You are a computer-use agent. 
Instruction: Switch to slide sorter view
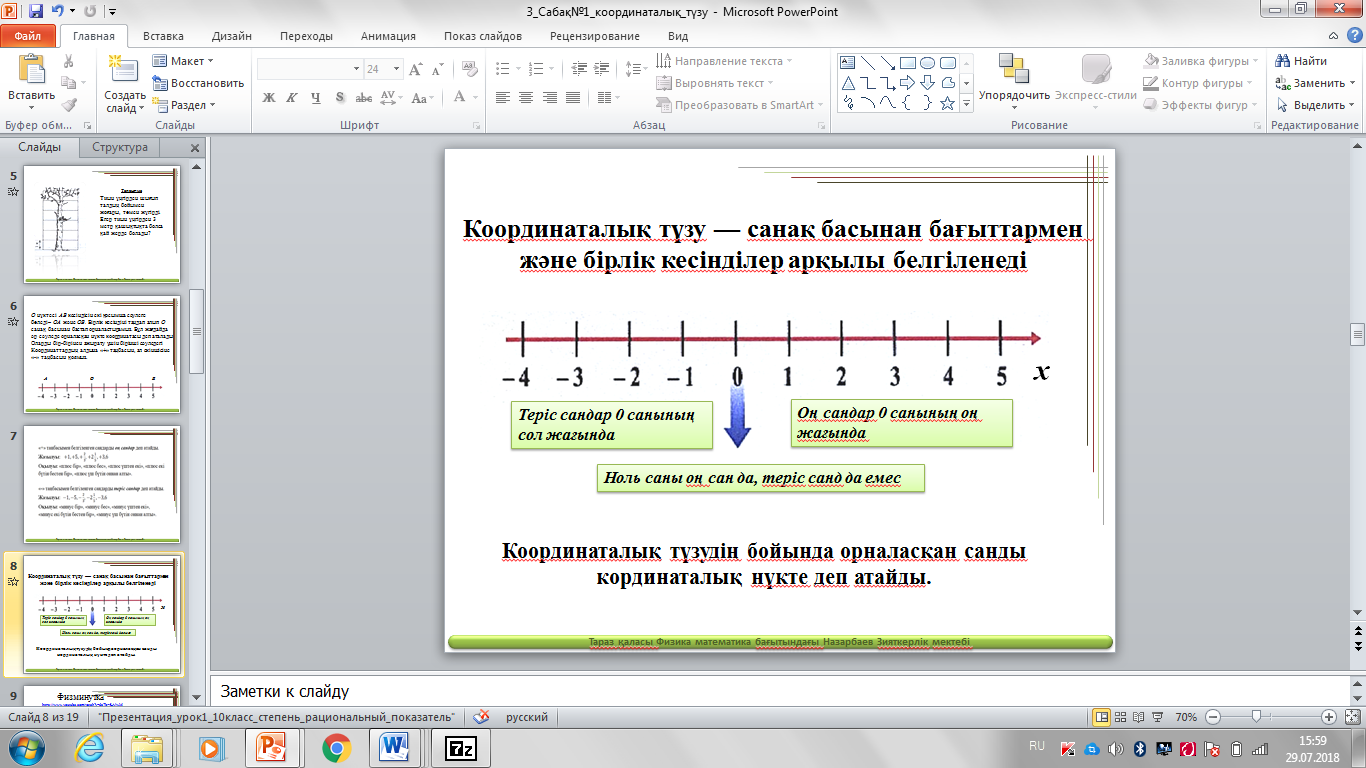(x=1119, y=717)
